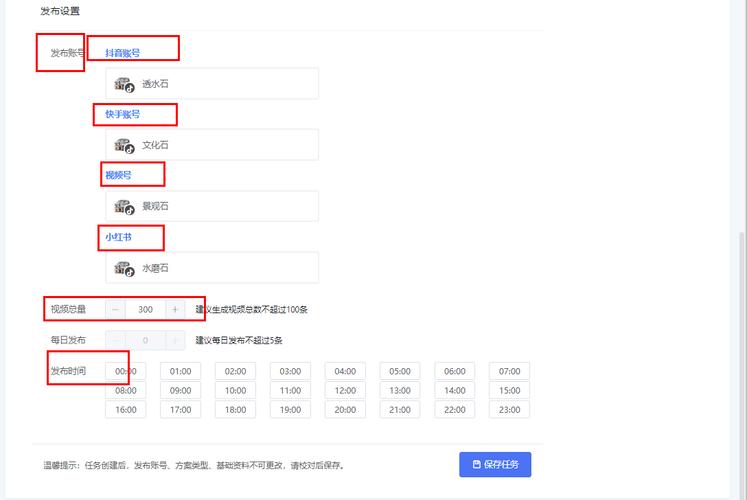
Task: Choose the 10:00 publish time
Action: click(x=235, y=390)
